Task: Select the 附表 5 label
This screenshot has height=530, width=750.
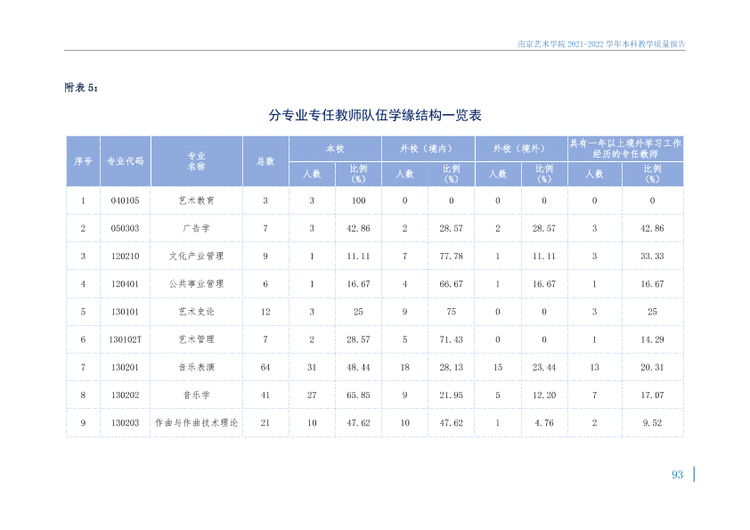Action: 81,88
